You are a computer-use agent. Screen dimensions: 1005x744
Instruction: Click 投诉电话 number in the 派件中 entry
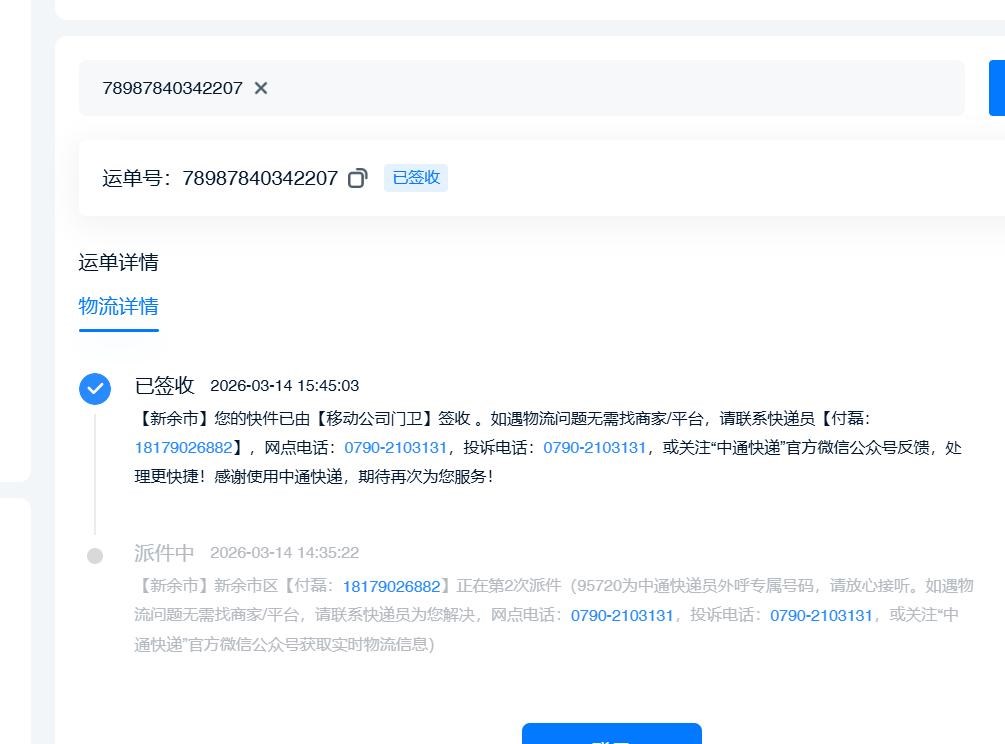821,615
